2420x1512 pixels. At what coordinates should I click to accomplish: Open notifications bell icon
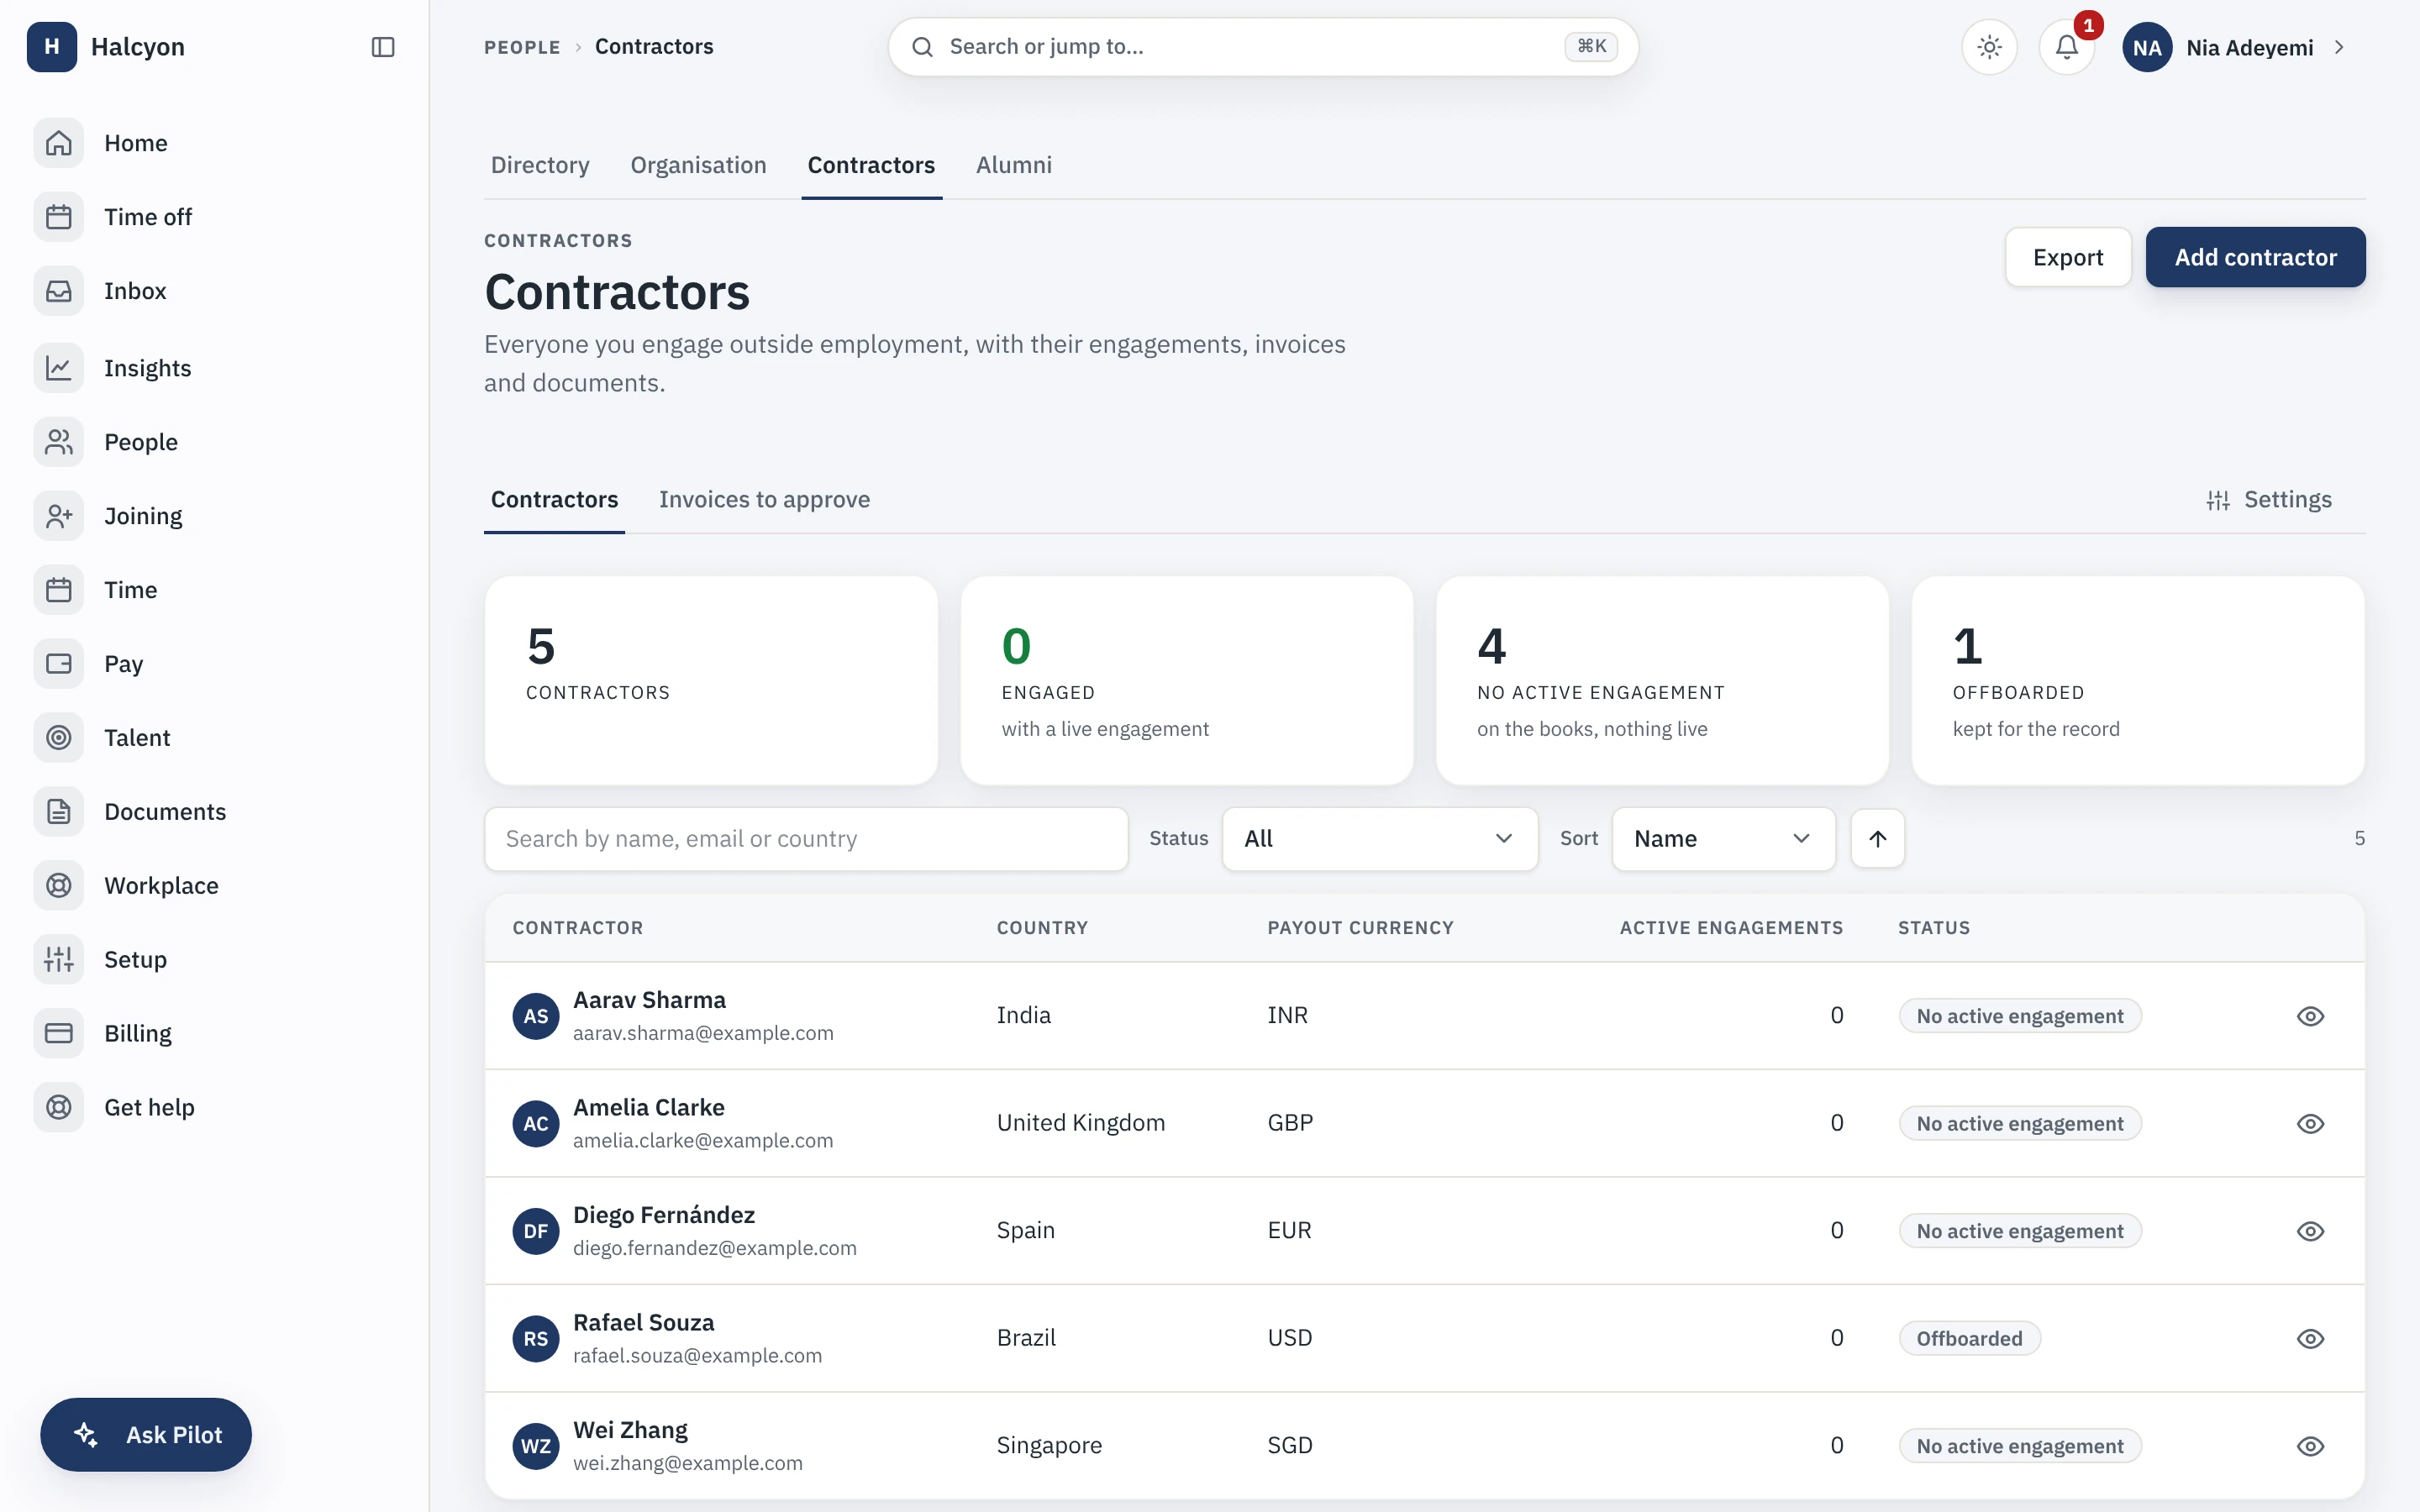[x=2067, y=47]
